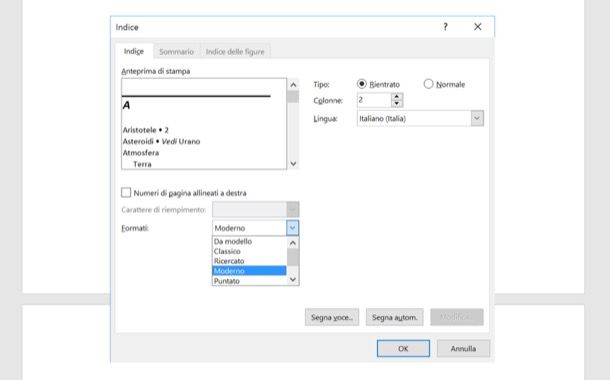610x380 pixels.
Task: Switch to the Sommario tab
Action: click(176, 51)
